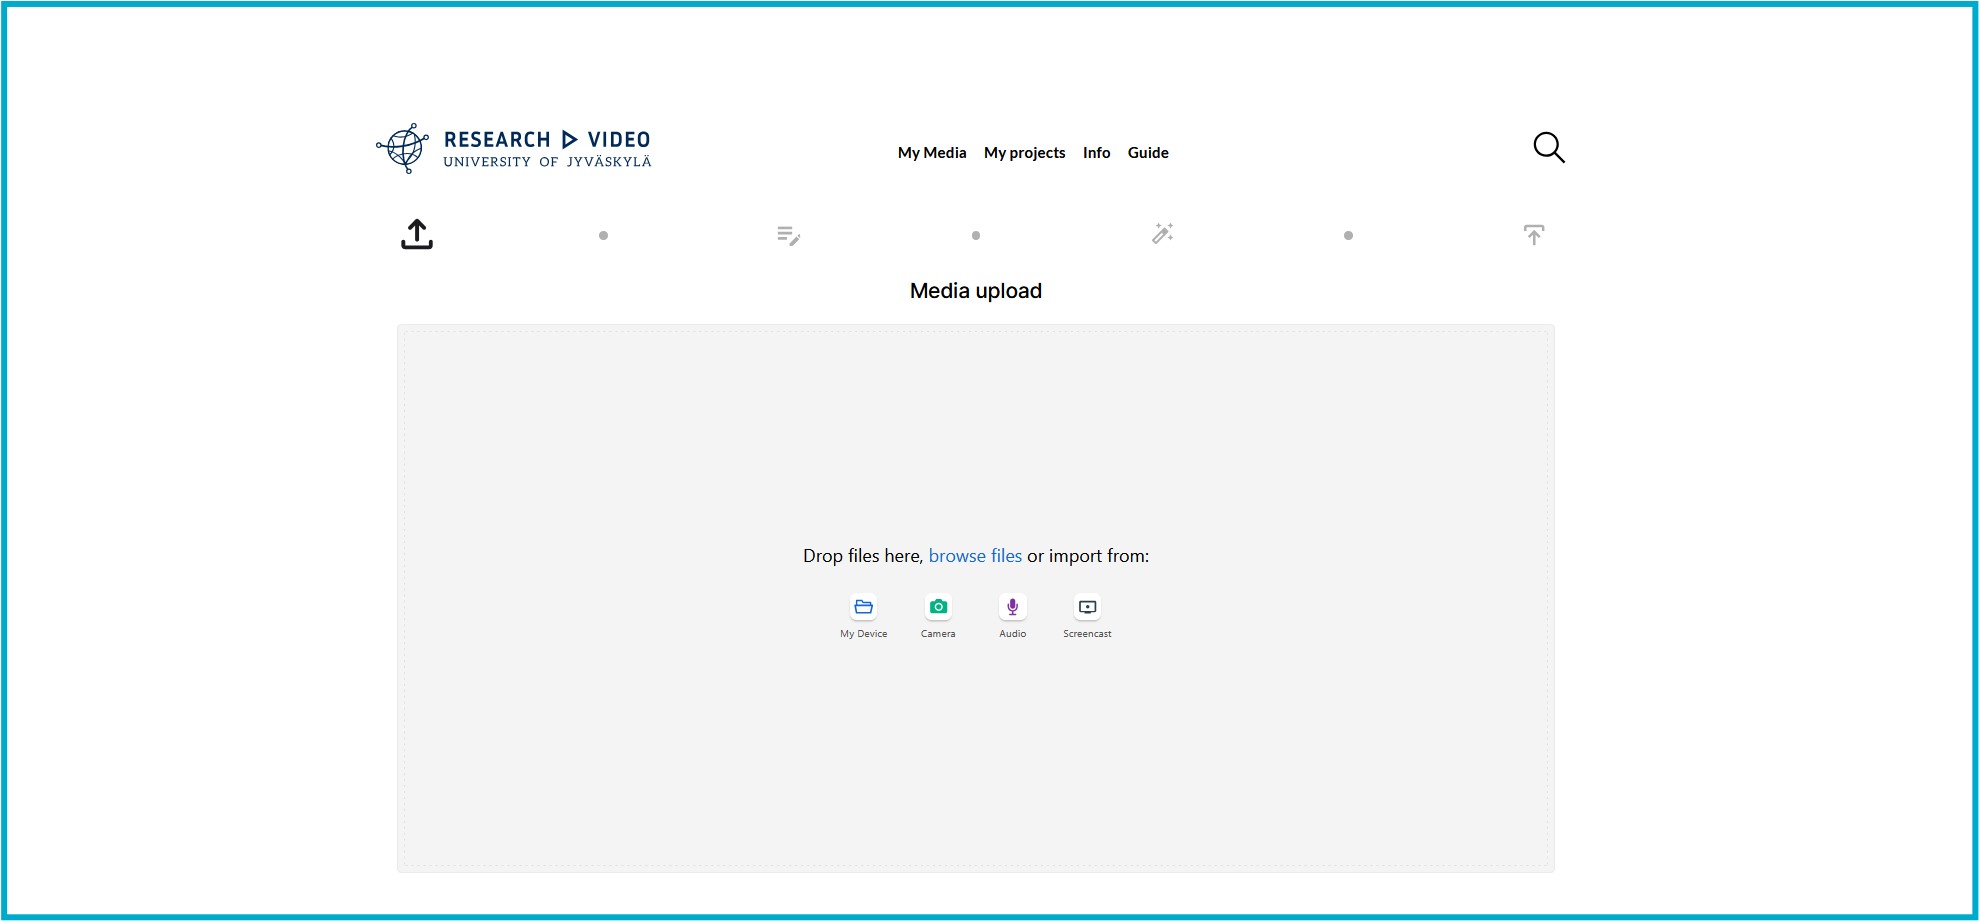The height and width of the screenshot is (921, 1979).
Task: Open the Info menu item
Action: (1096, 153)
